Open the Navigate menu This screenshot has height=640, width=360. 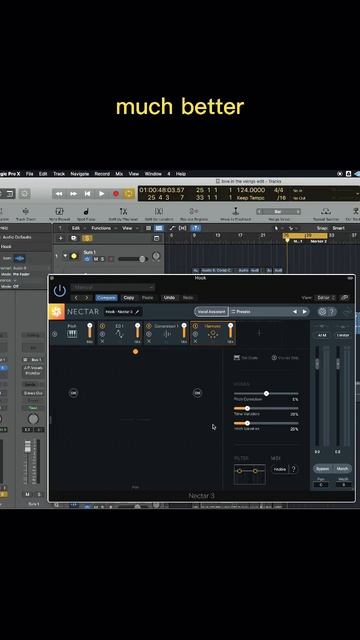pyautogui.click(x=80, y=174)
